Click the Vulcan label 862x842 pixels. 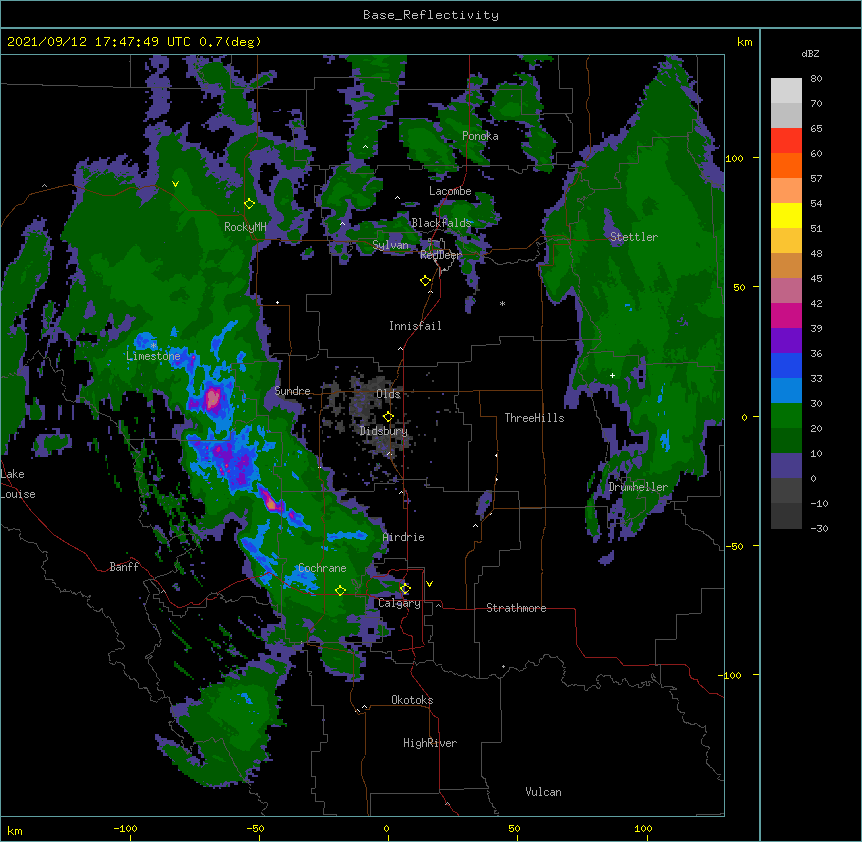543,792
